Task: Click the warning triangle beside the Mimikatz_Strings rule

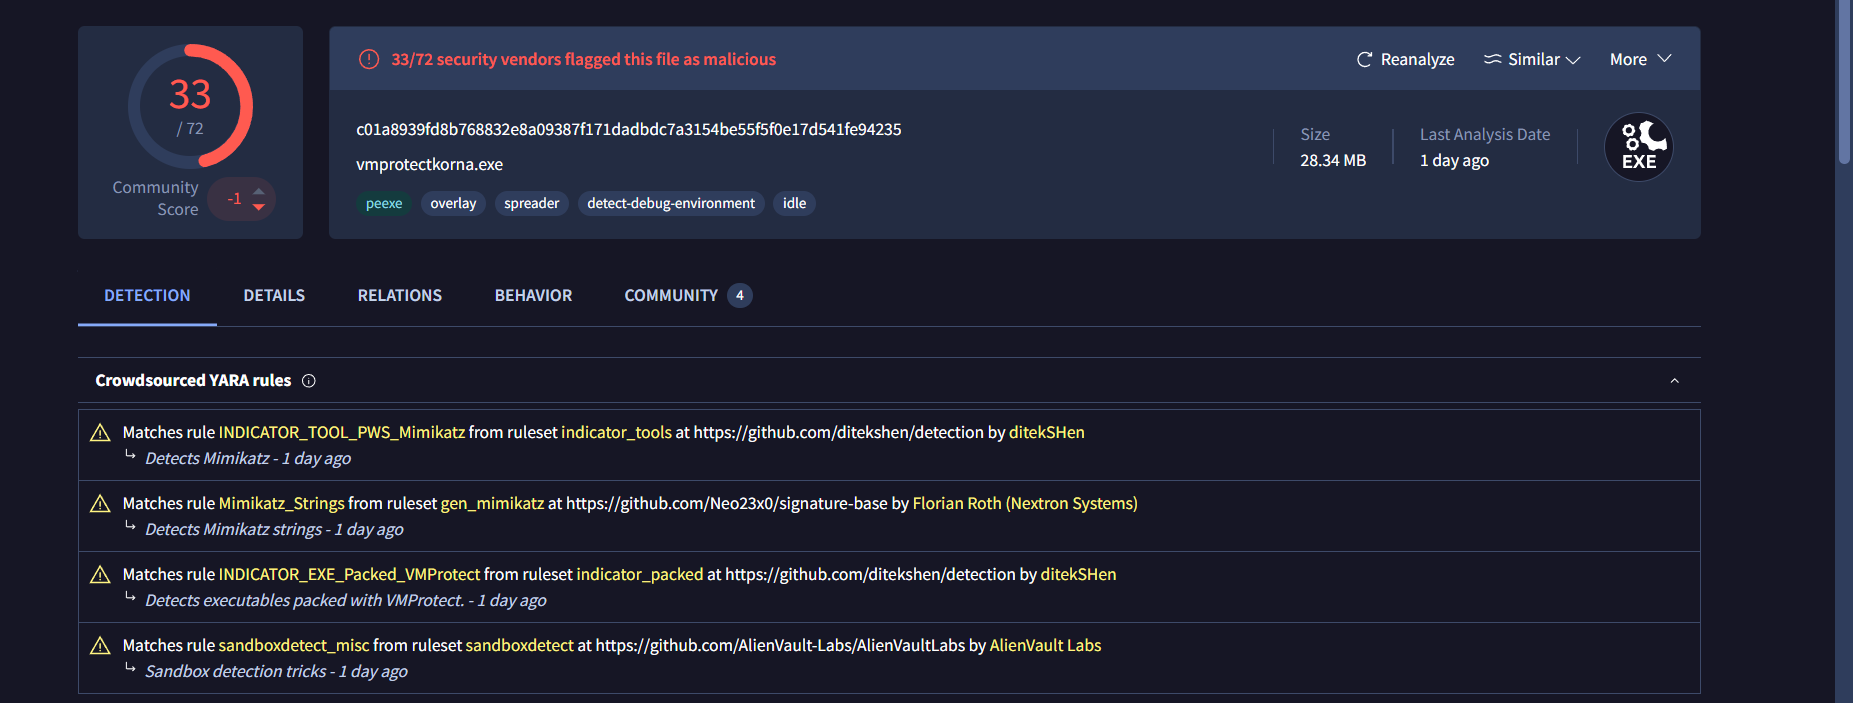Action: click(x=100, y=504)
